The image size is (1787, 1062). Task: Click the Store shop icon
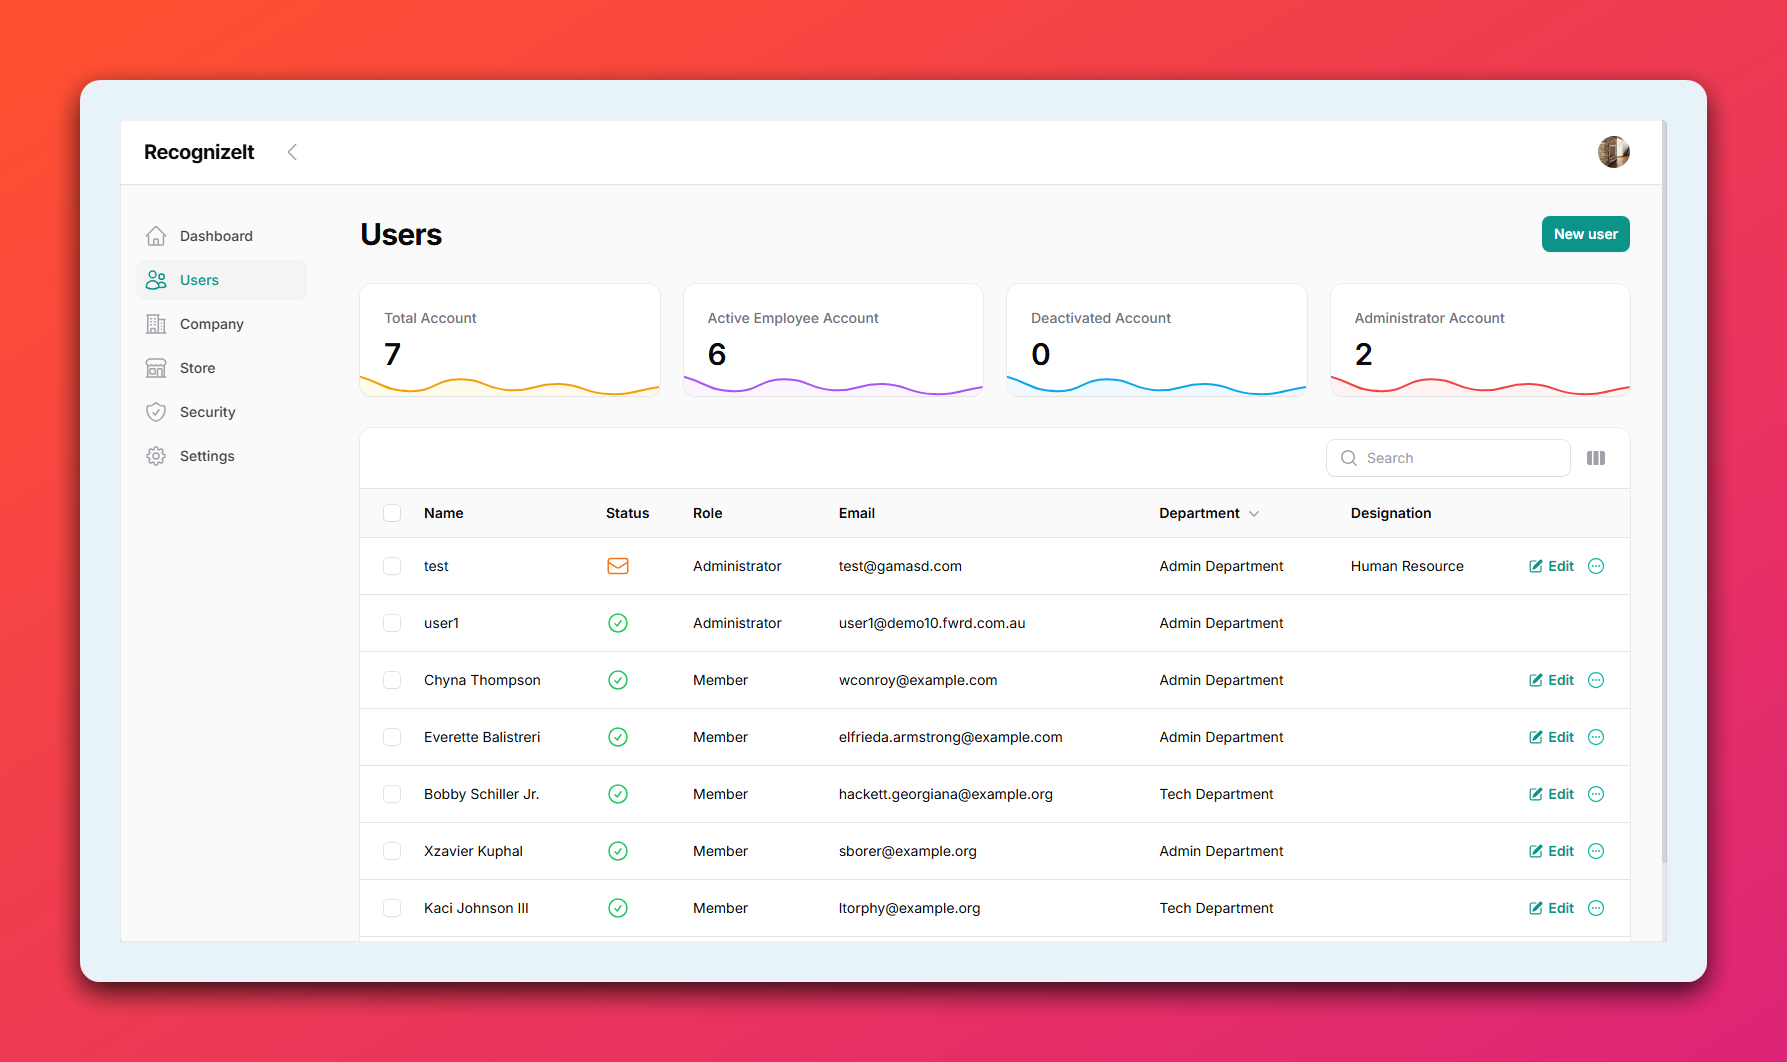[x=156, y=368]
